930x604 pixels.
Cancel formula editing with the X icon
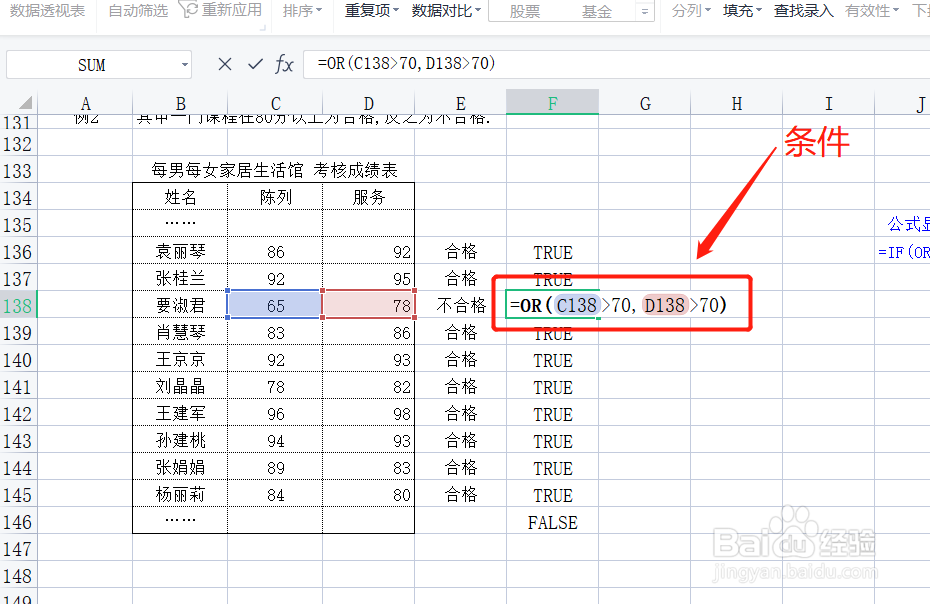coord(224,63)
